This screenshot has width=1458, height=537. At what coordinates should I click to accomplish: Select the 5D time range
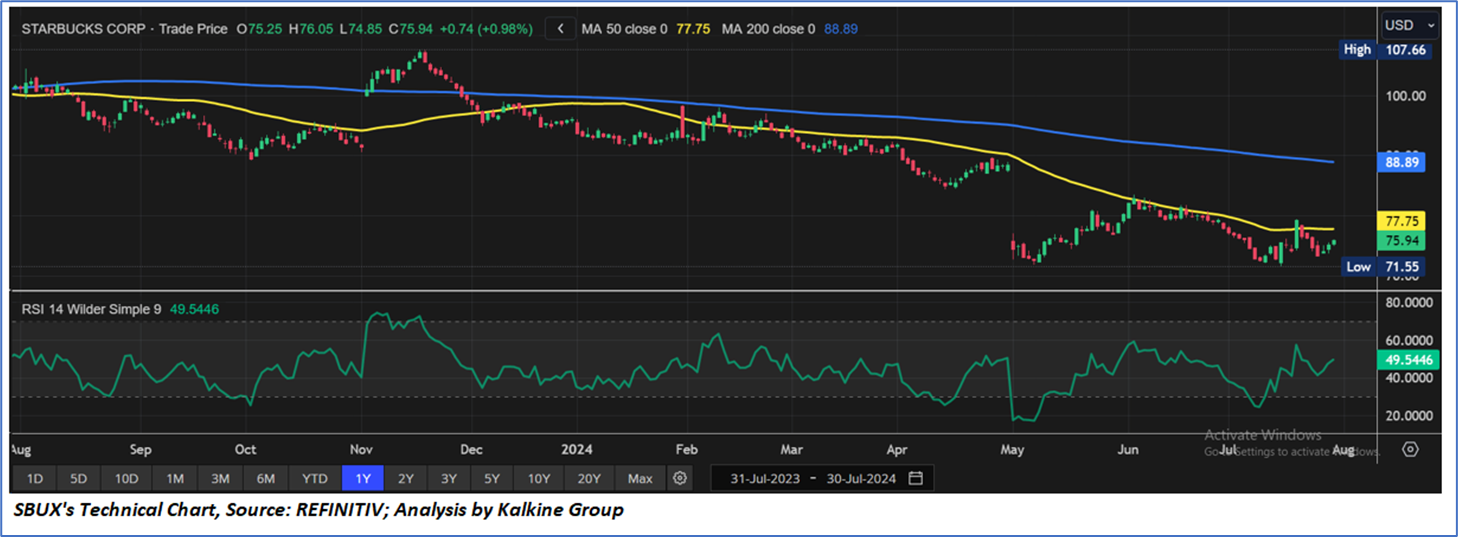click(80, 478)
